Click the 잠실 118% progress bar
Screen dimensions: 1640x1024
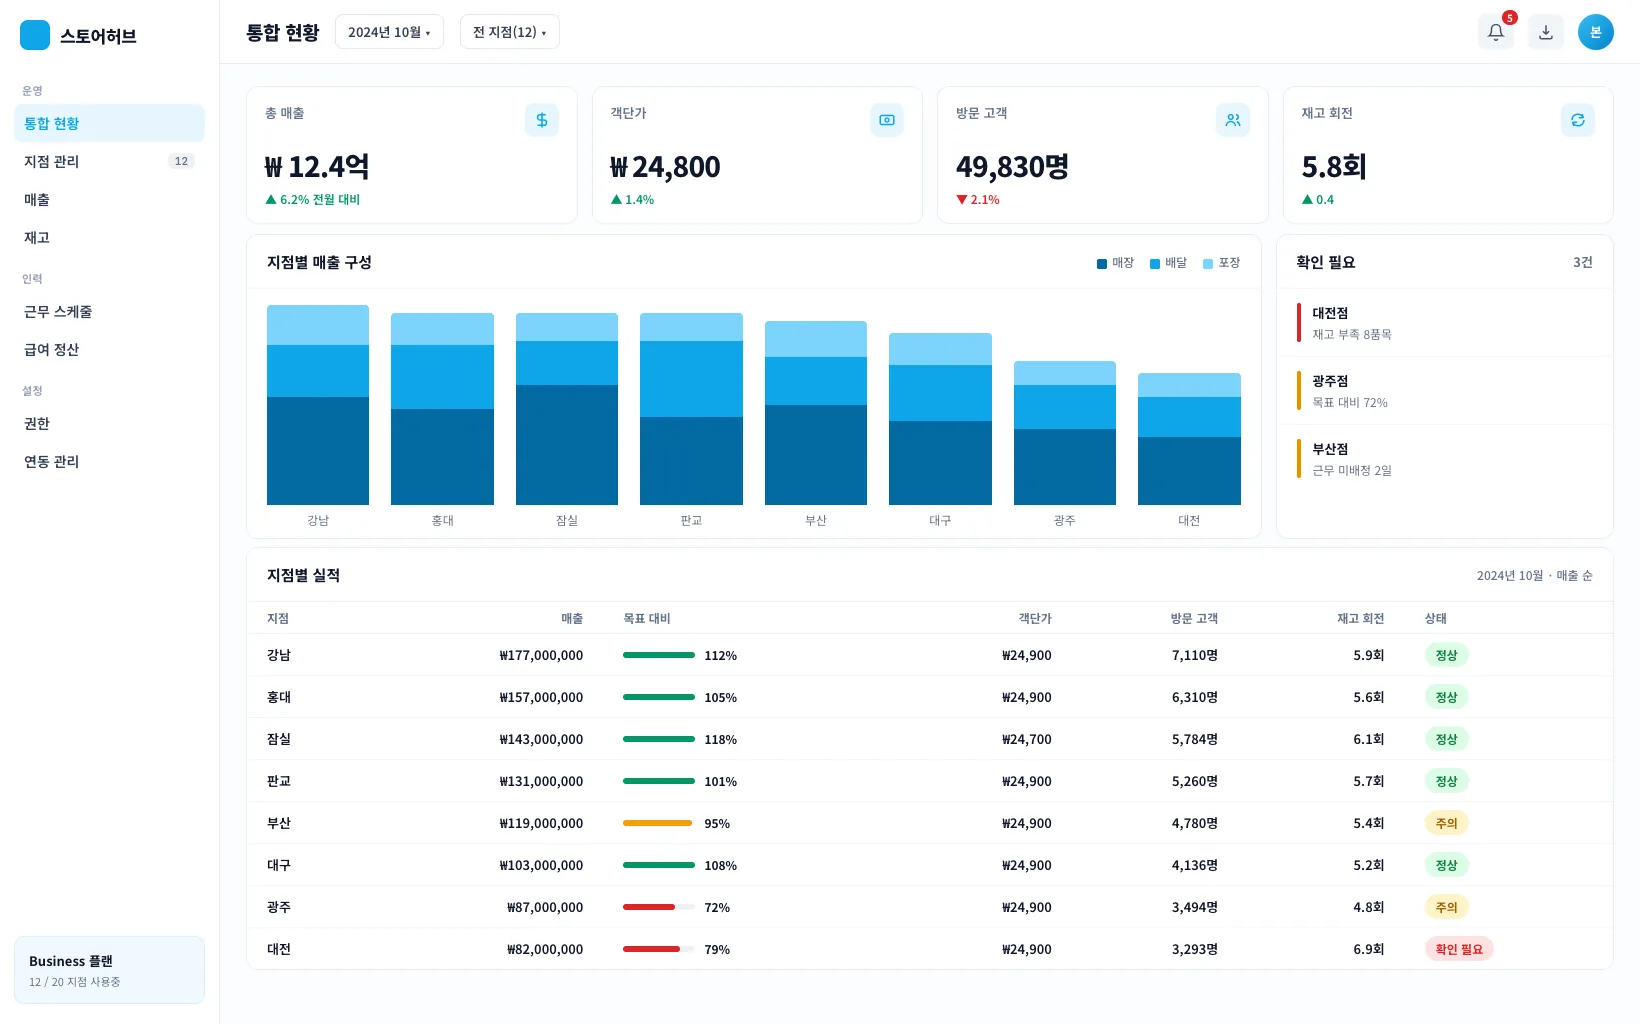pyautogui.click(x=658, y=739)
